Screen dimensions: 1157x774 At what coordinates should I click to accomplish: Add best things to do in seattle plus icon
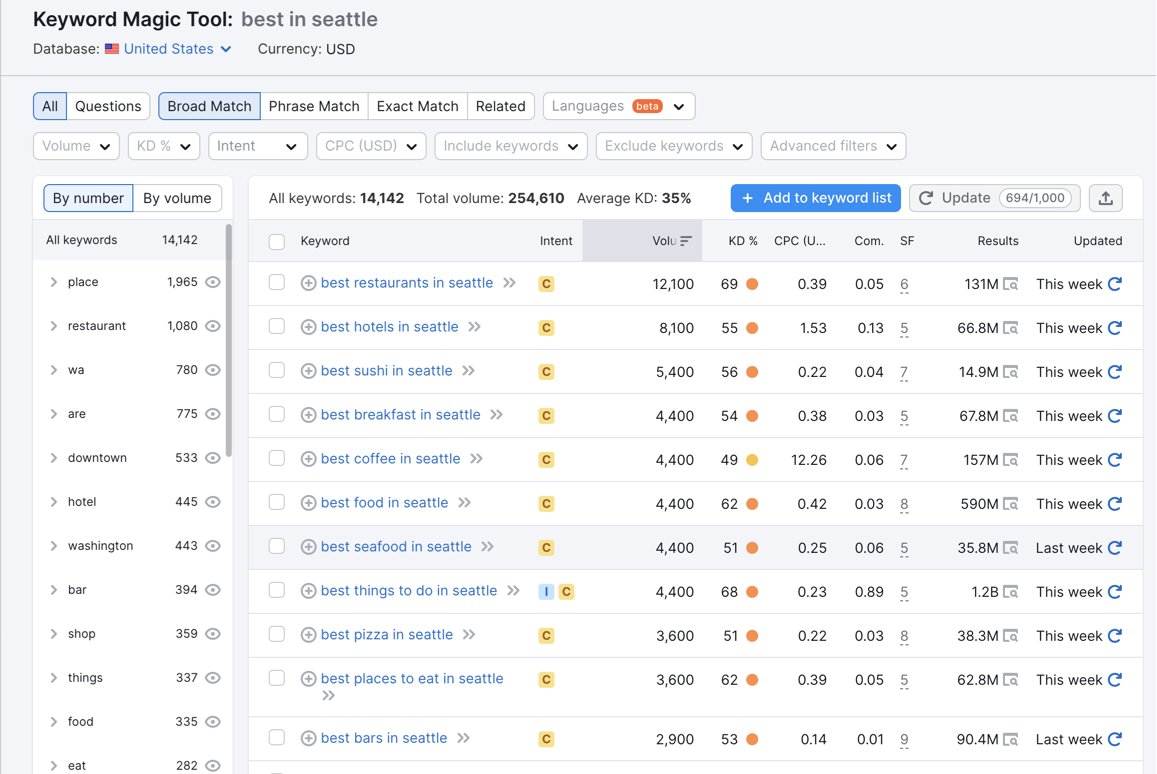click(x=308, y=591)
